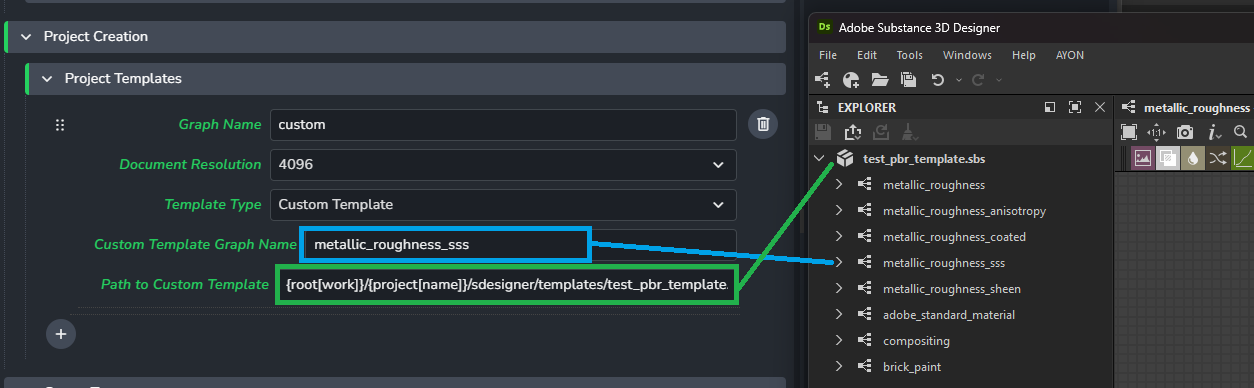Click the Redo arrow in Substance Designer
Screen dimensions: 1254x388
978,80
